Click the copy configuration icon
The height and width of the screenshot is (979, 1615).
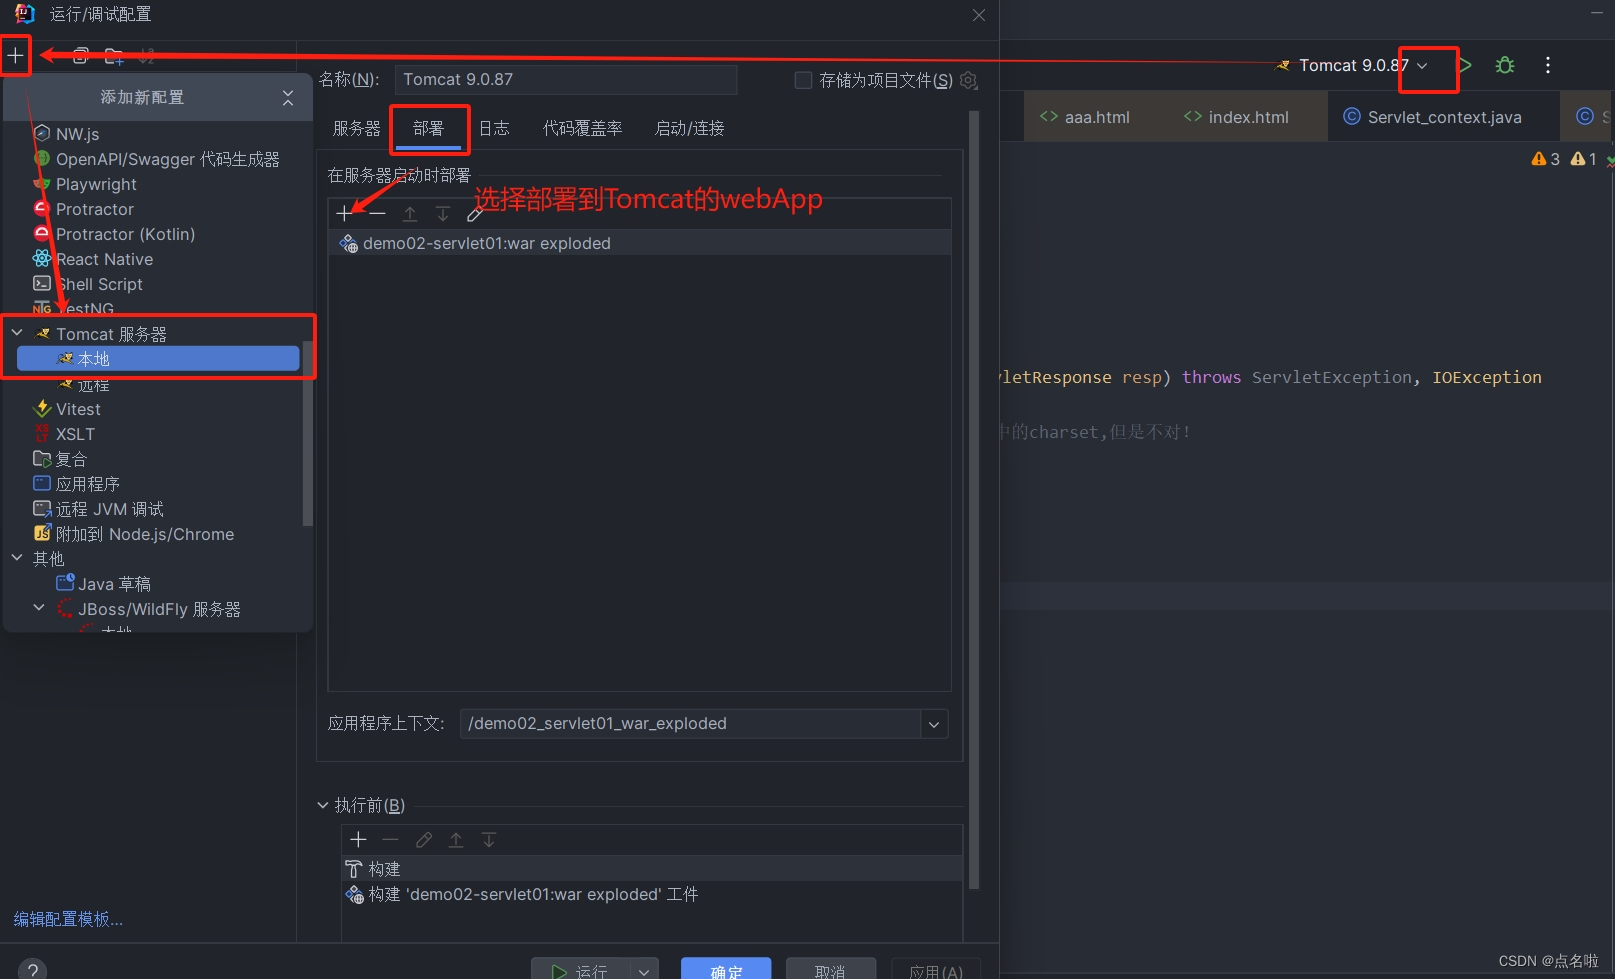[81, 56]
